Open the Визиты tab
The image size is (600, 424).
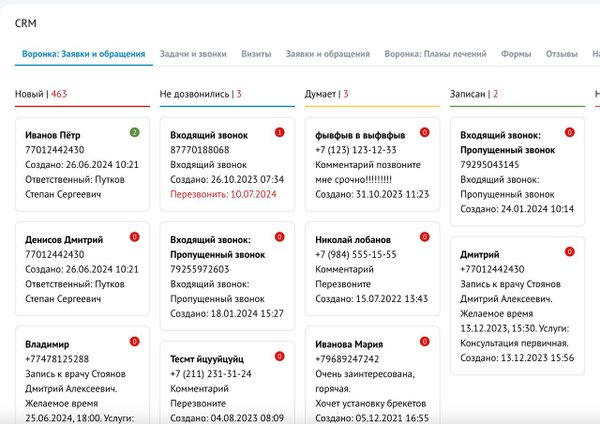point(256,54)
